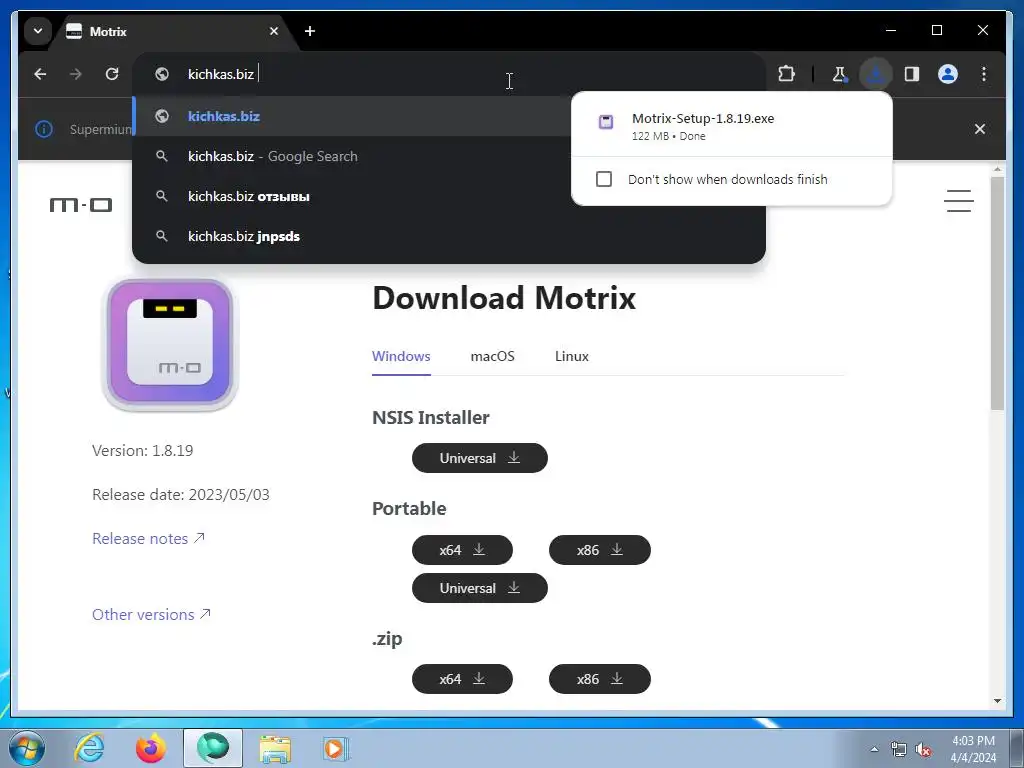Click the network tray icon
The width and height of the screenshot is (1024, 768).
point(899,749)
